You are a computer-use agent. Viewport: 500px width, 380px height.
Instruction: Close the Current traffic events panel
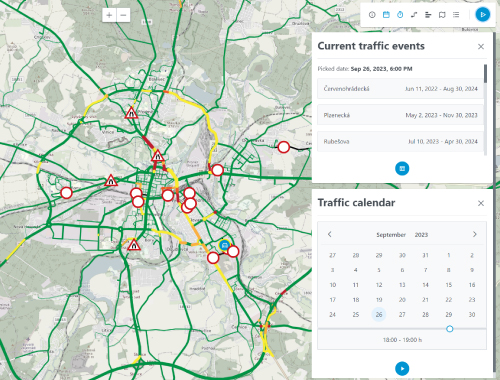click(x=481, y=46)
